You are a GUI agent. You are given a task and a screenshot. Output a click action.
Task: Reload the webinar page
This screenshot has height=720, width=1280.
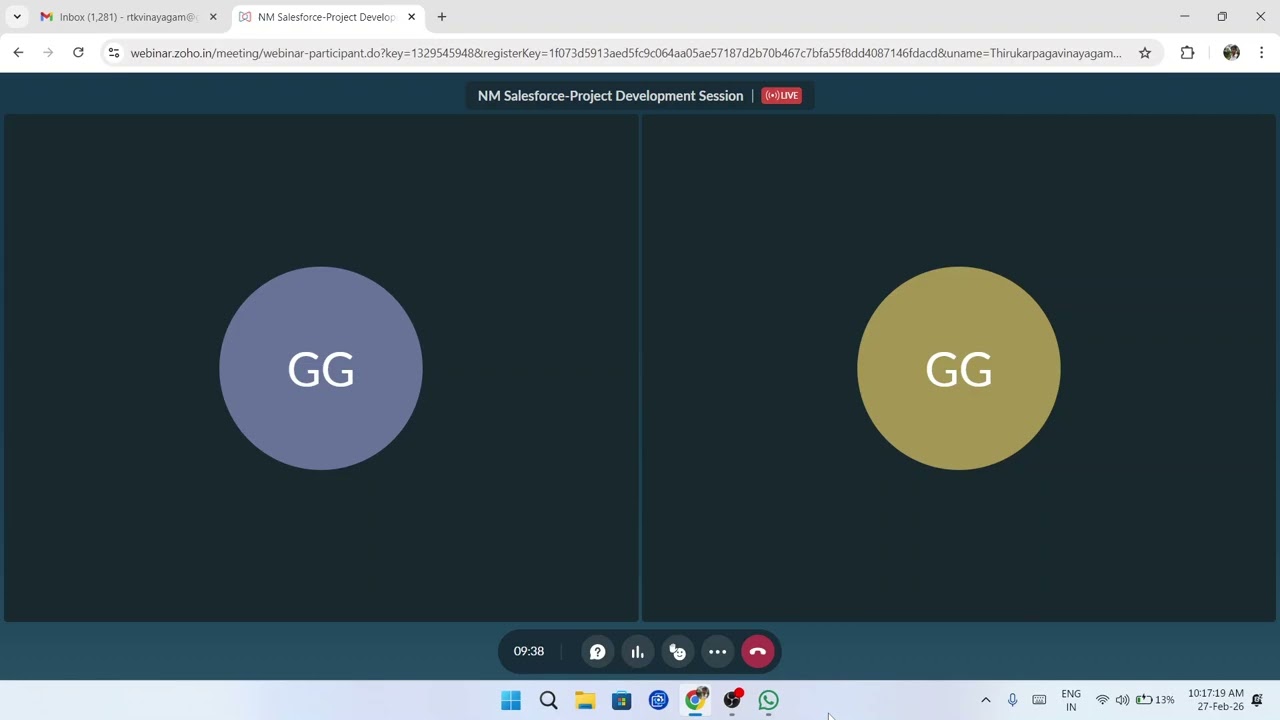tap(78, 53)
